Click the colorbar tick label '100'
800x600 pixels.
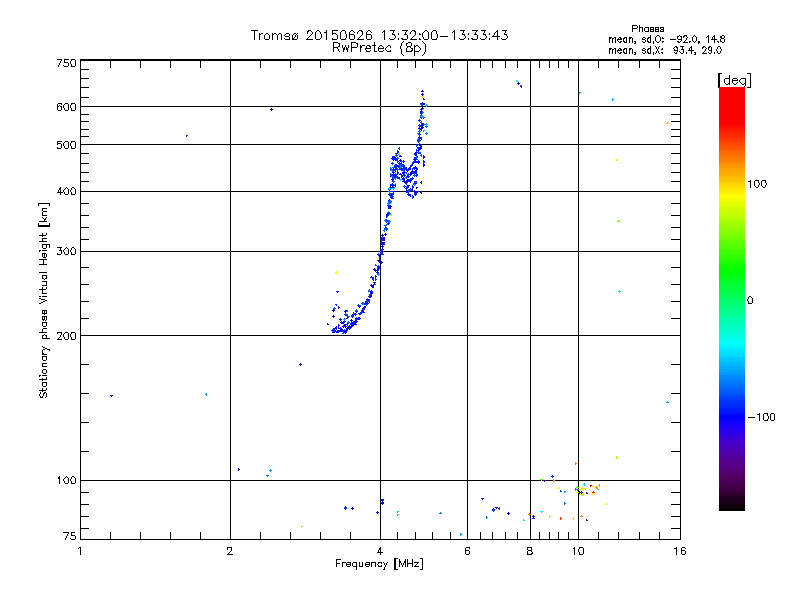pyautogui.click(x=757, y=184)
